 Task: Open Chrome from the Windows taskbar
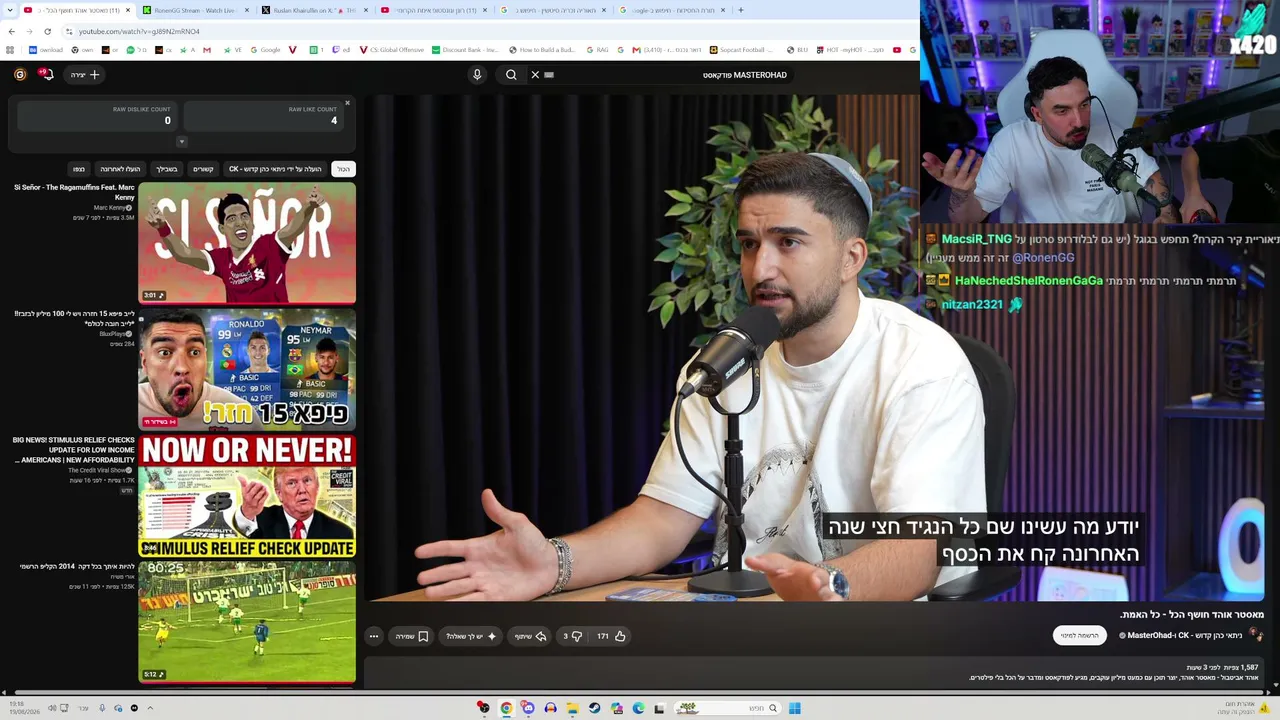coord(506,708)
